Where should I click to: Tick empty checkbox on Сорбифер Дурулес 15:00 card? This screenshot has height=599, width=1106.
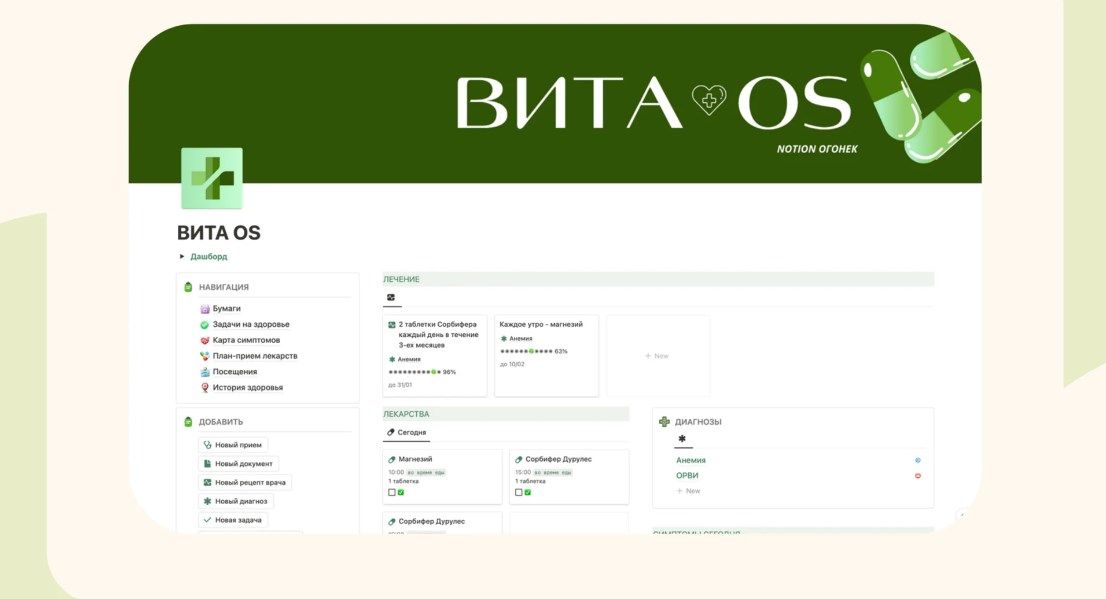(519, 492)
